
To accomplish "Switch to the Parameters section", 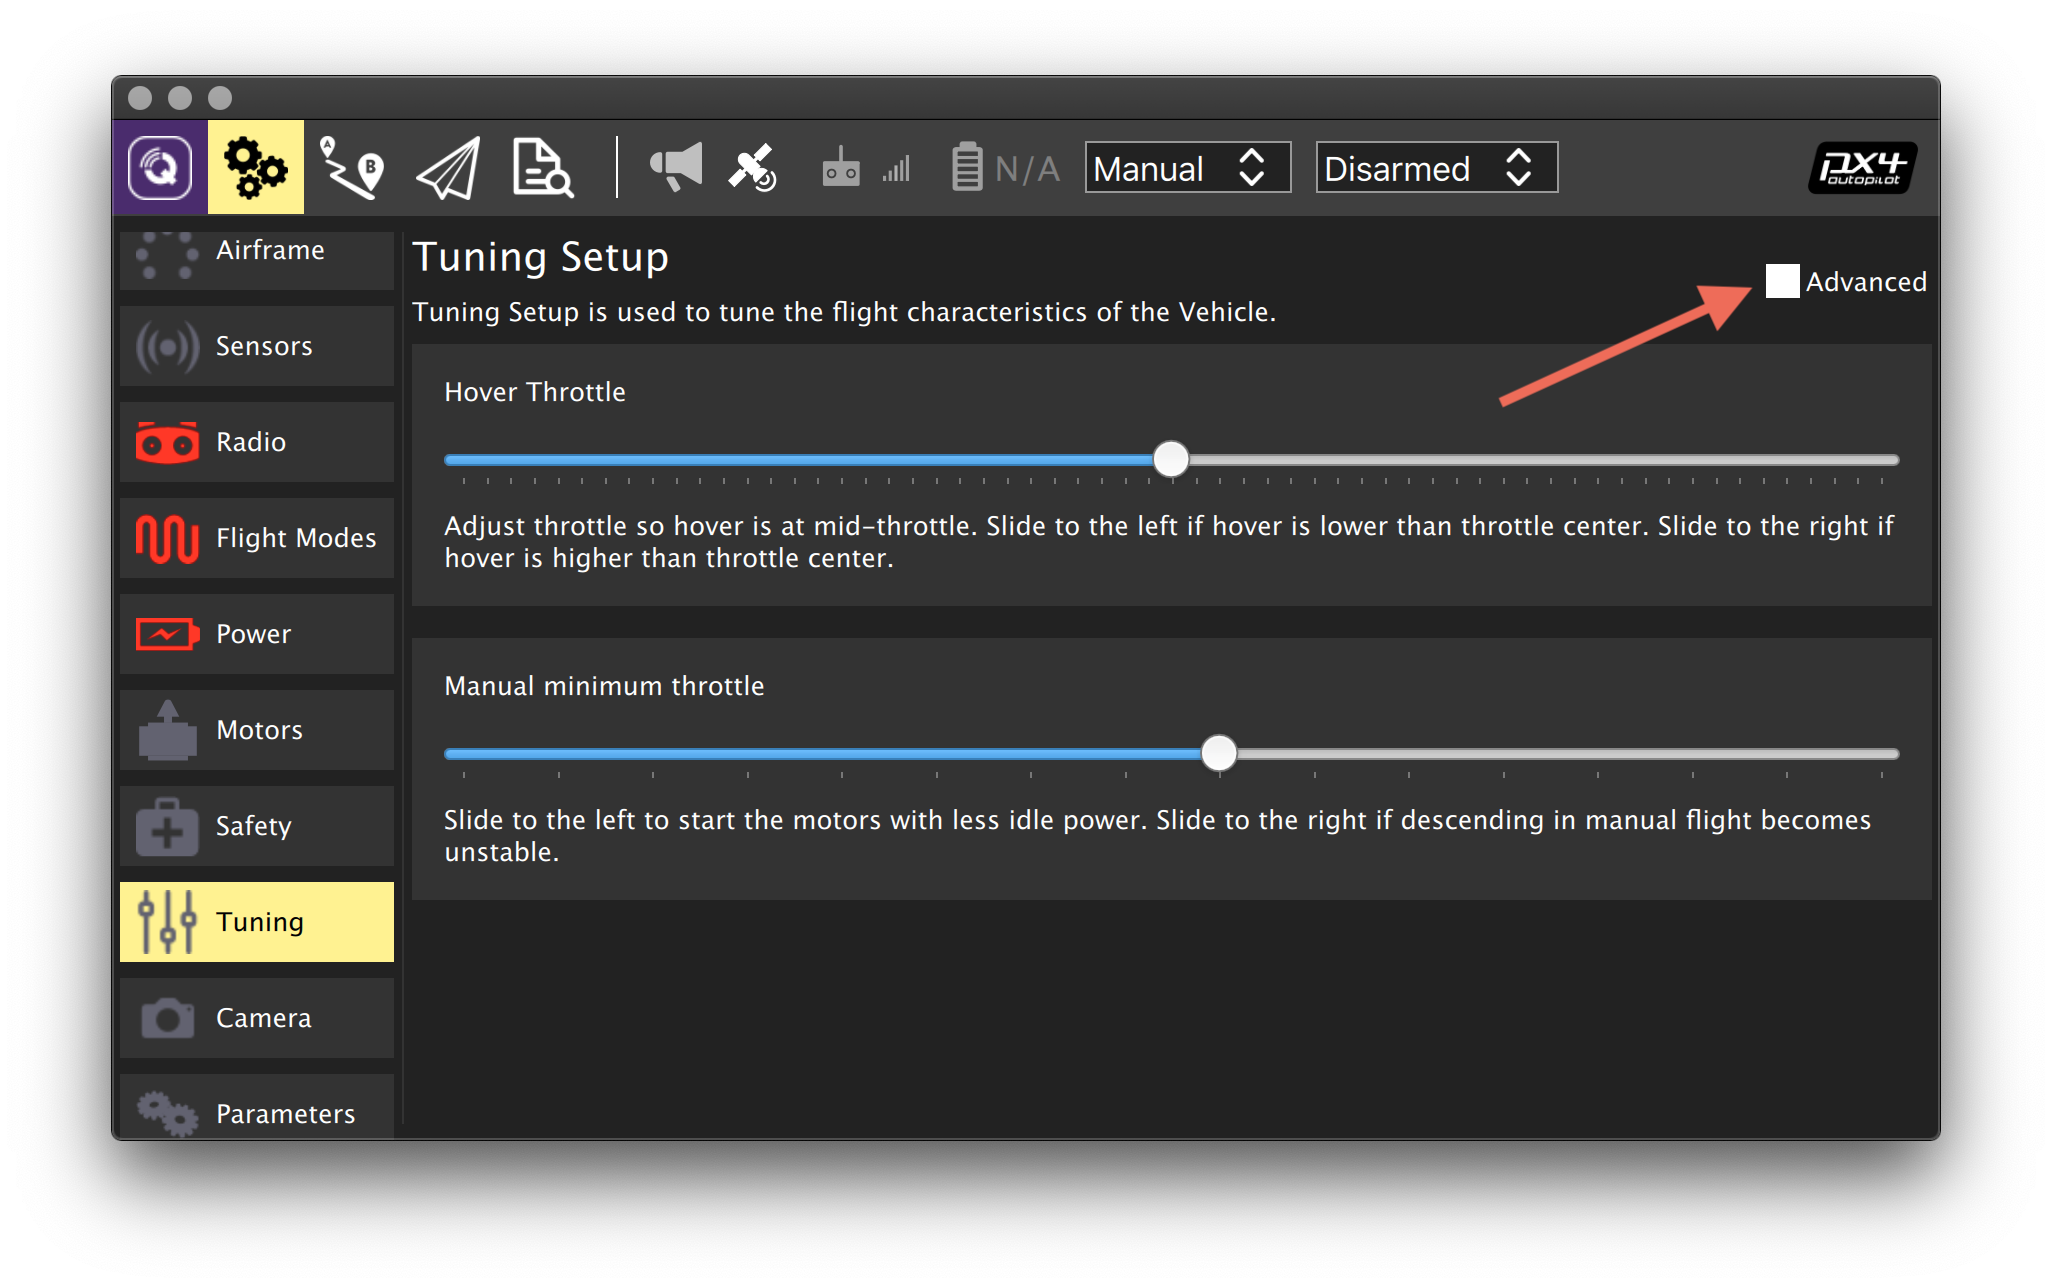I will click(x=256, y=1113).
